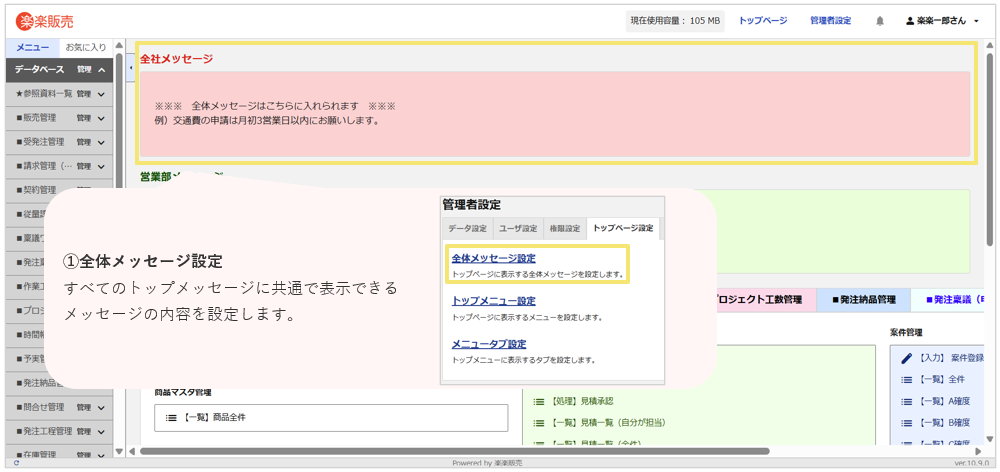Open ★参照資料一覧 in the sidebar
This screenshot has width=1000, height=472.
43,94
